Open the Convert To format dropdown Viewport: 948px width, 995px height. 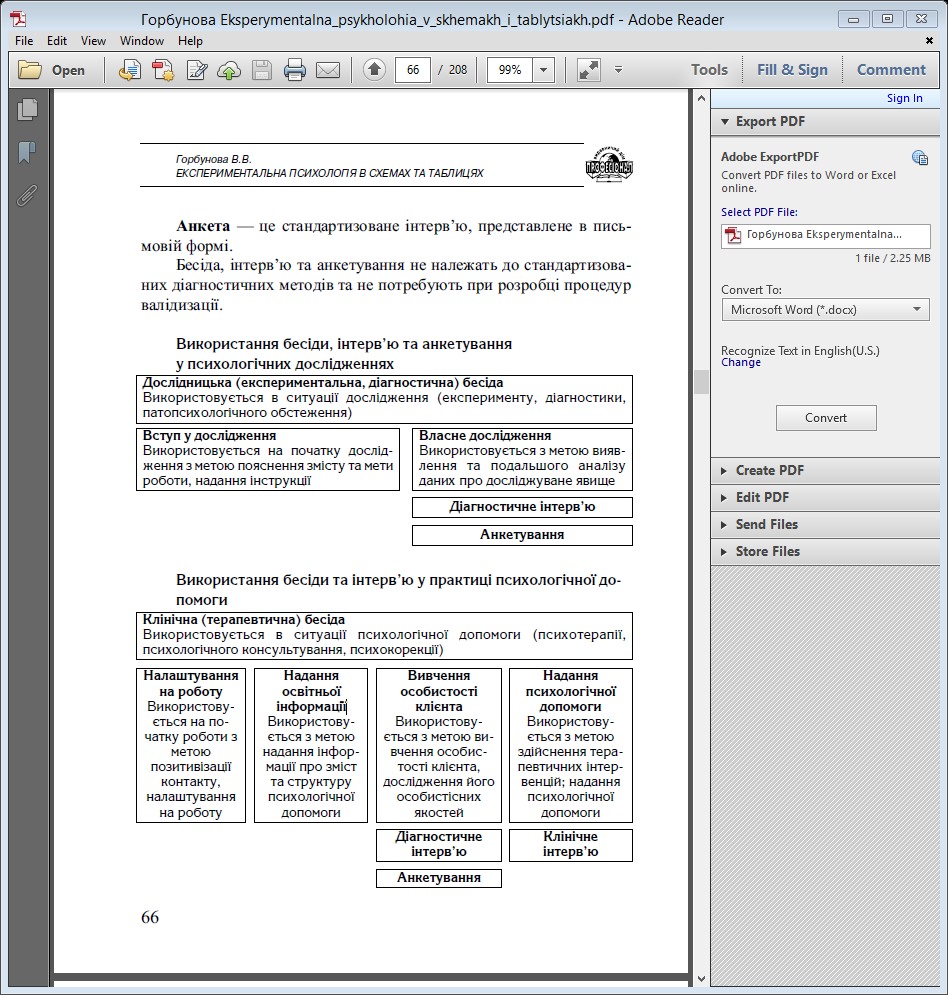tap(825, 310)
